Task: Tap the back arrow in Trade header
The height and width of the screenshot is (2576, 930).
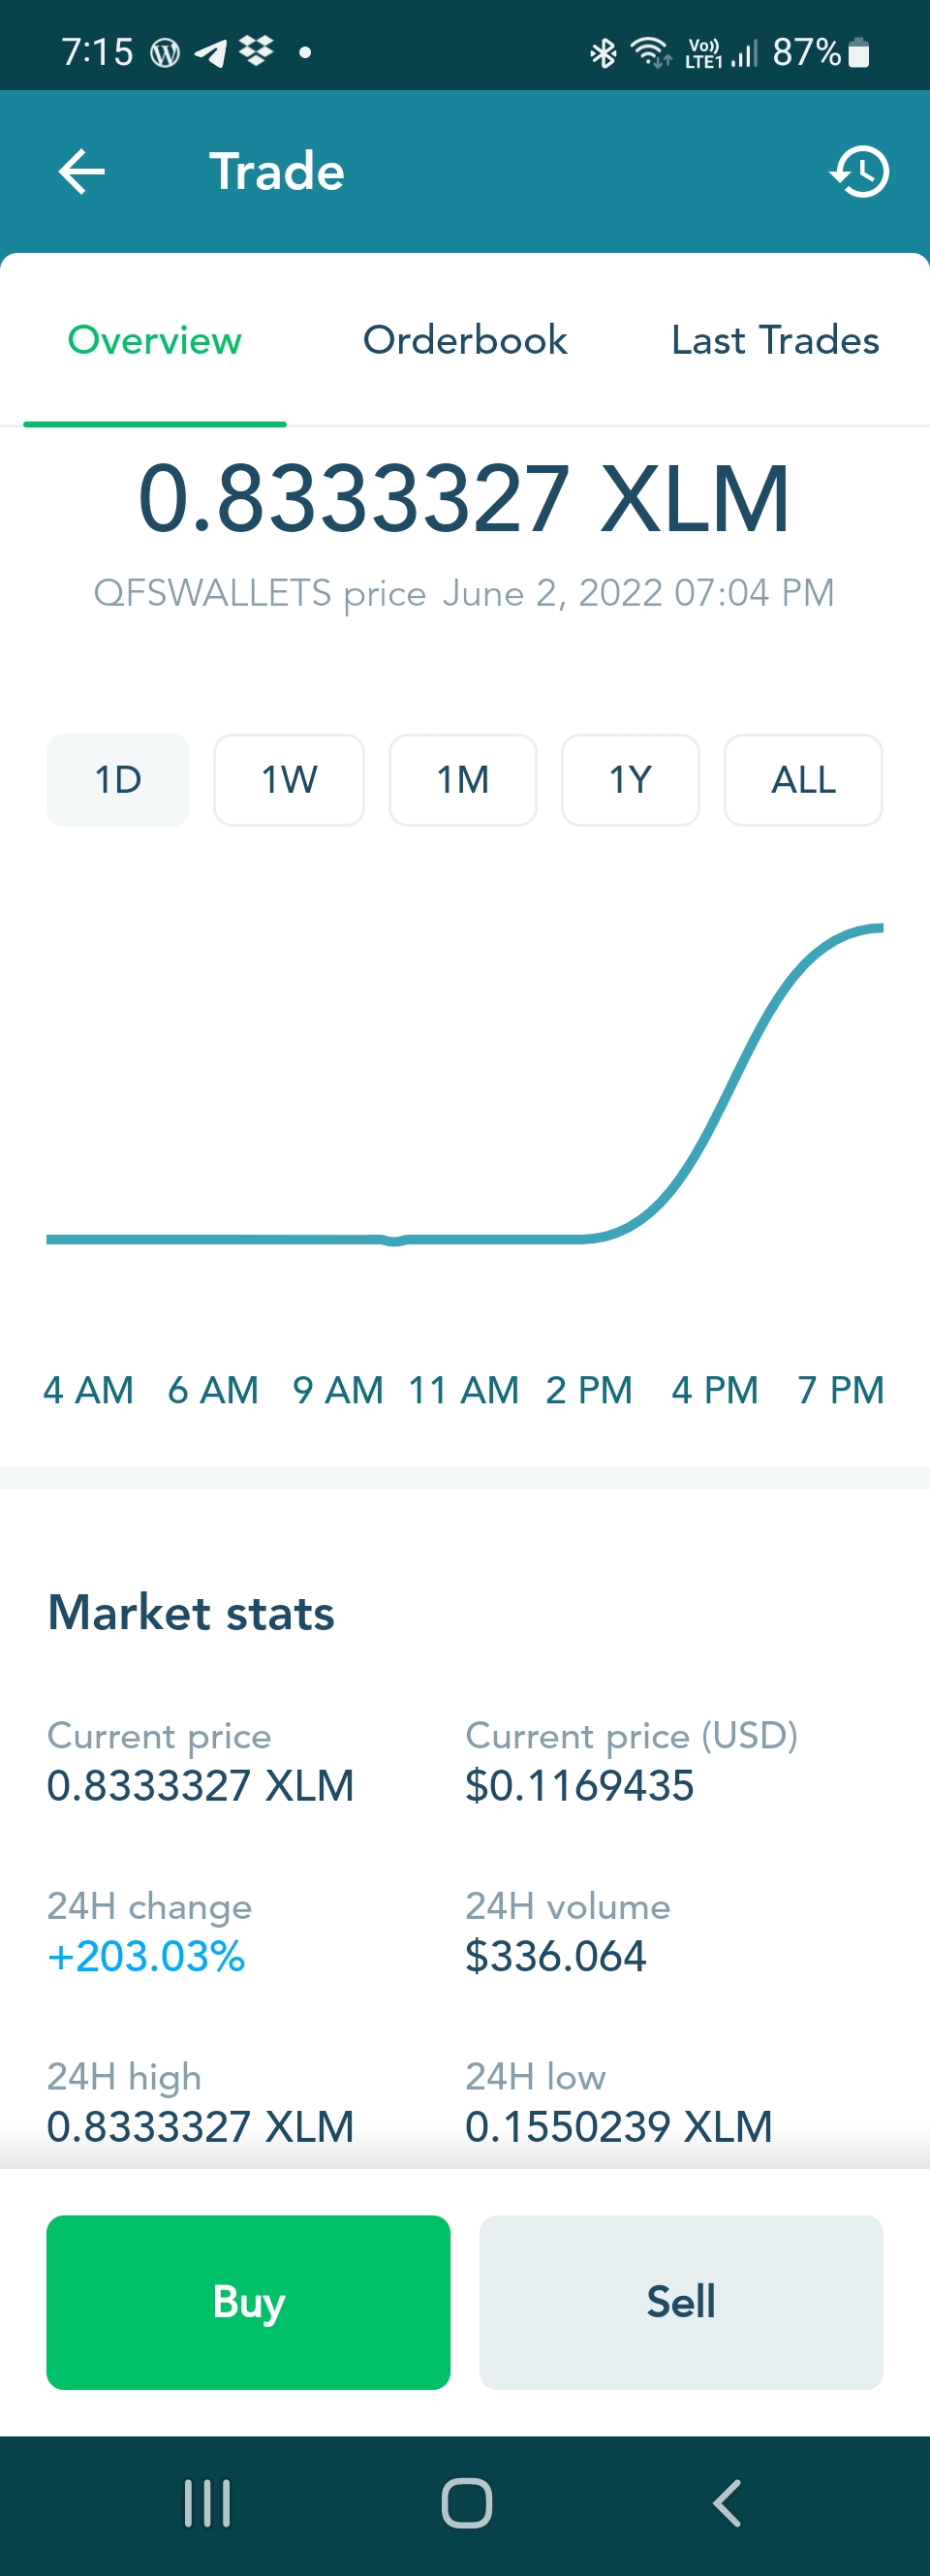Action: 81,171
